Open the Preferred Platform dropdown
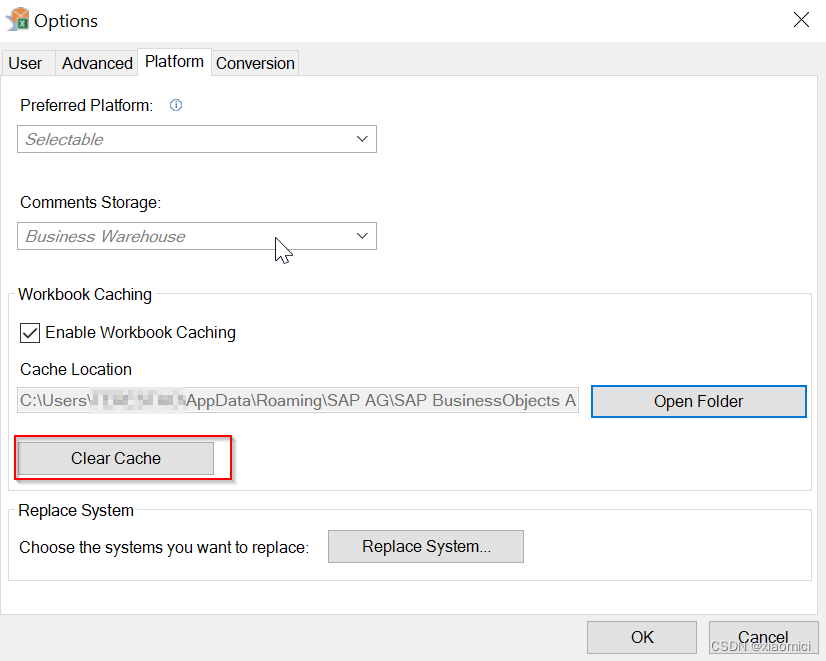826x661 pixels. [x=196, y=139]
